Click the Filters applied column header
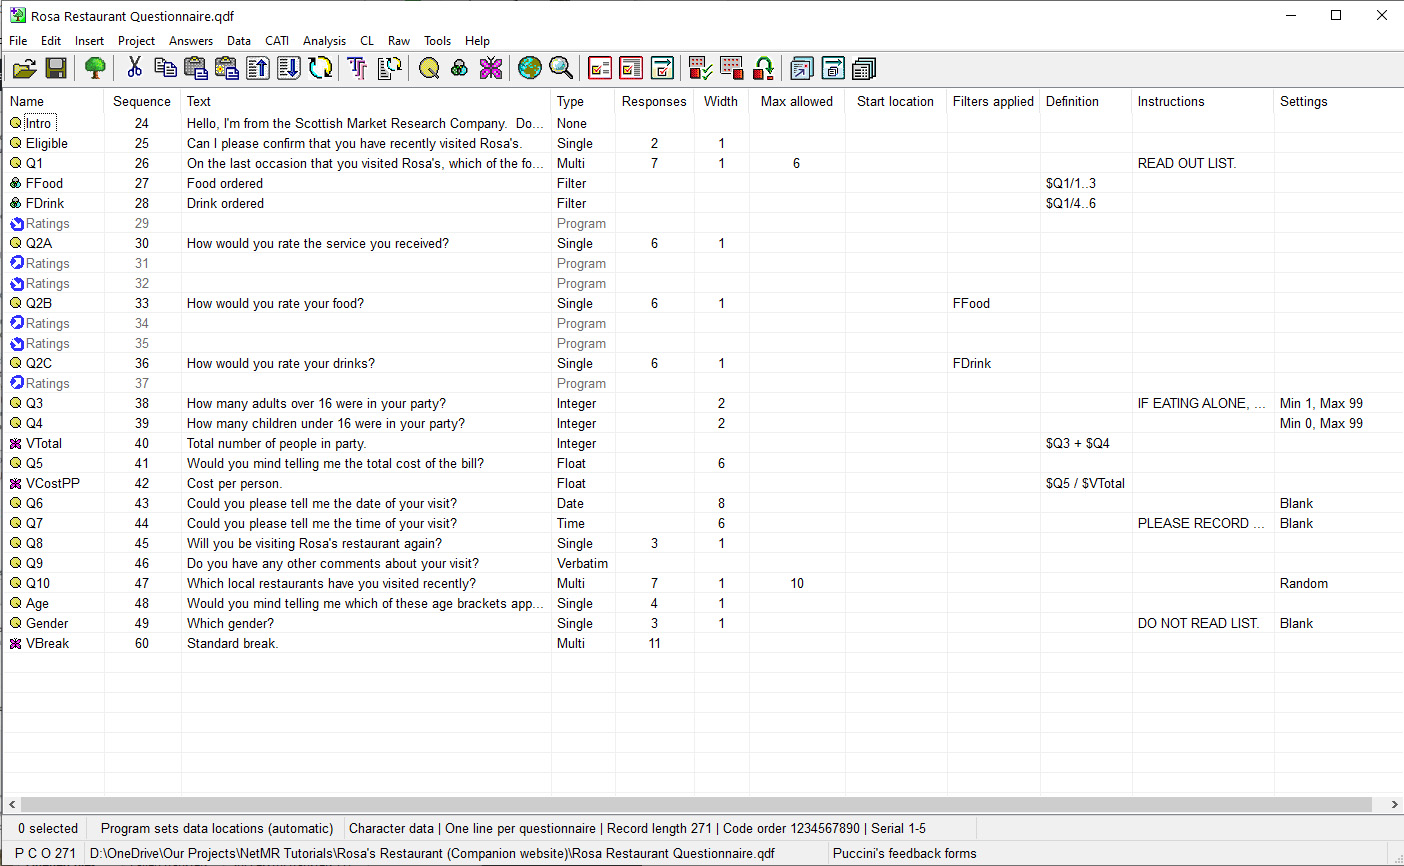This screenshot has width=1404, height=866. (992, 101)
